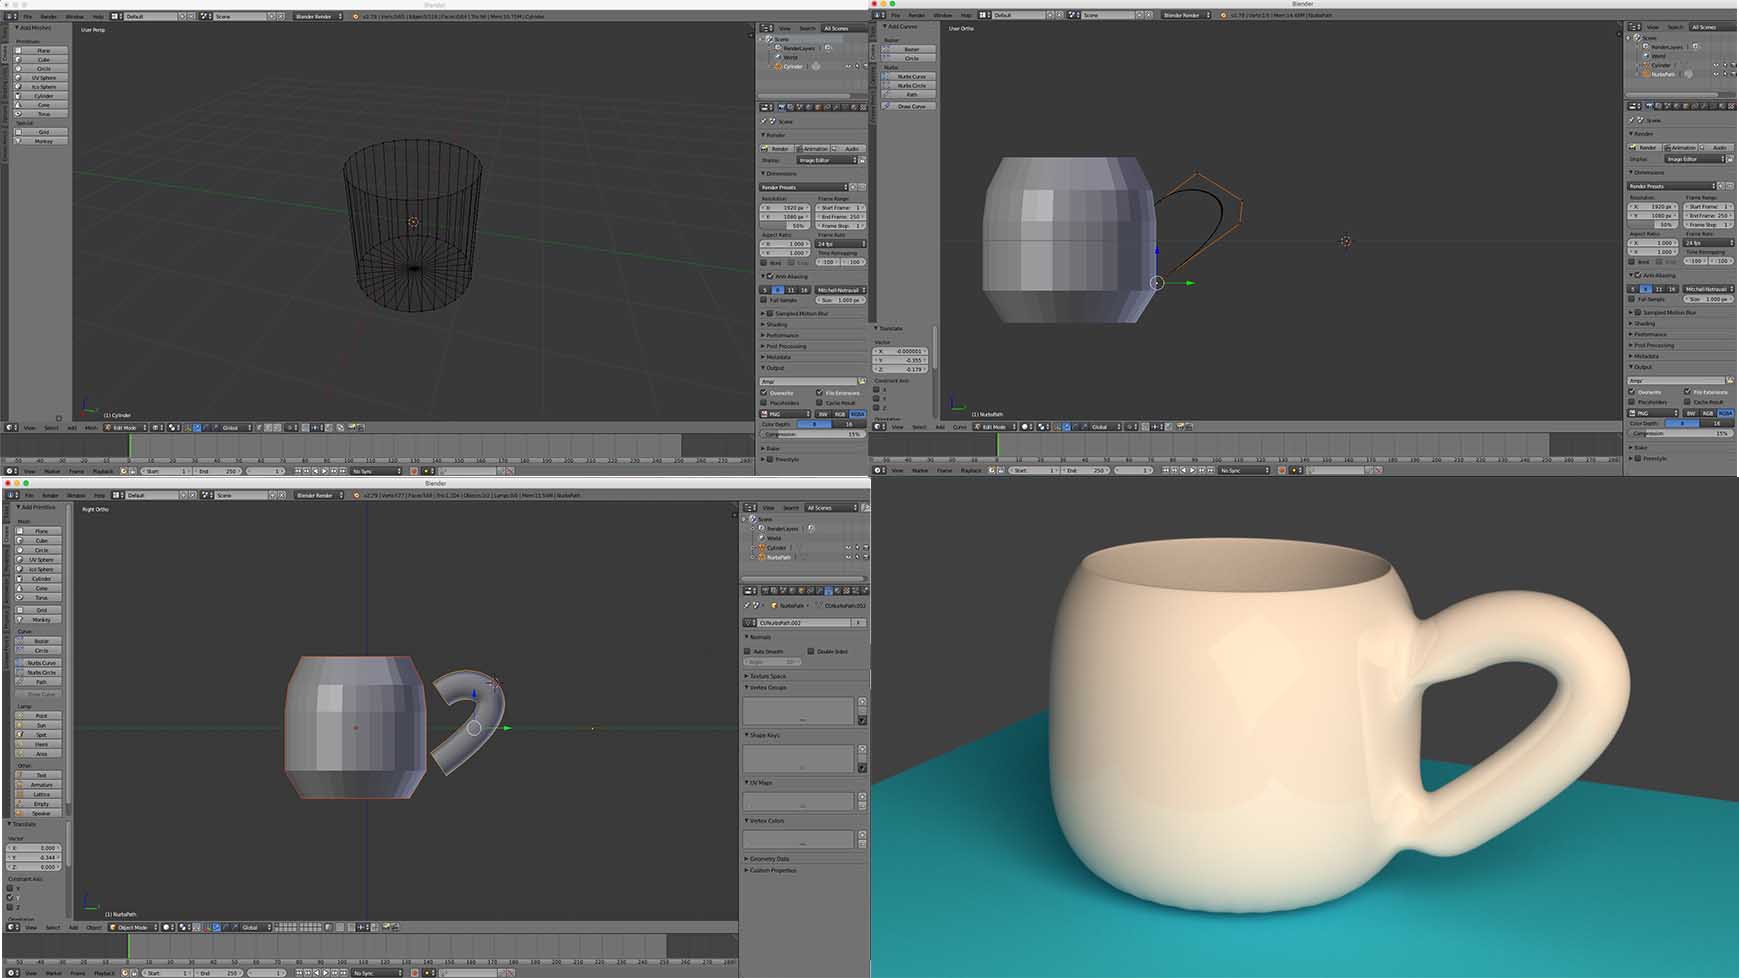
Task: Expand Shading panel in the top-left window
Action: point(777,325)
